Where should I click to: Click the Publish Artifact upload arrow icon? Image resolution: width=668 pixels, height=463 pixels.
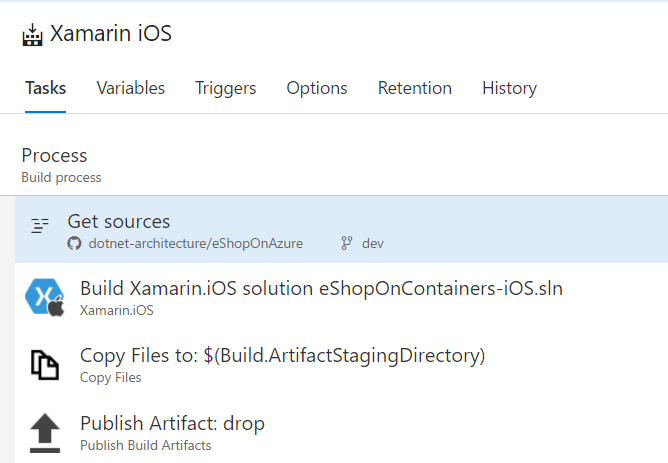click(x=43, y=432)
